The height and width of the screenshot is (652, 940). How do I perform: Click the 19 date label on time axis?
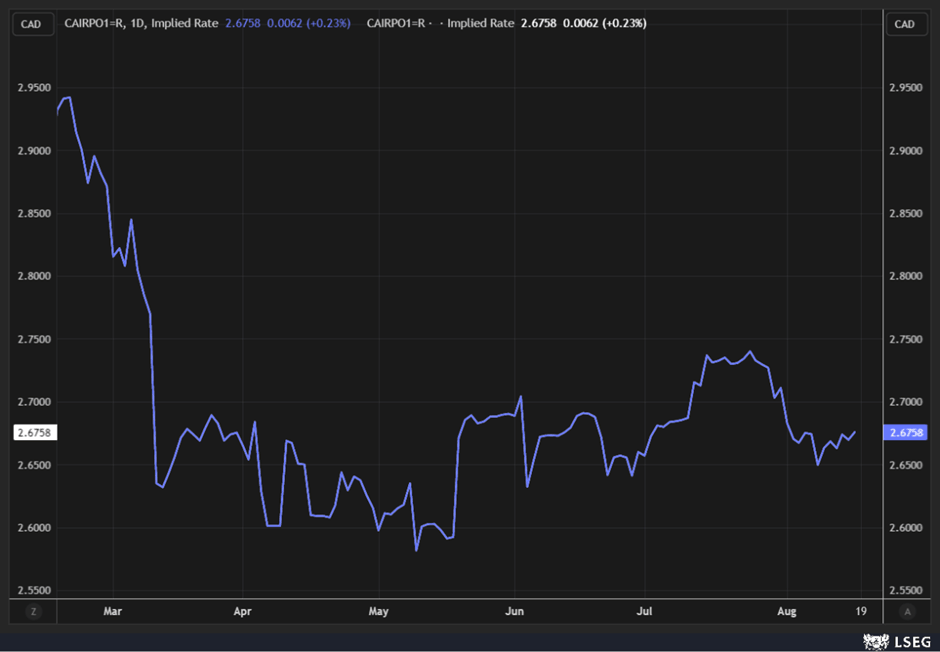tap(861, 610)
